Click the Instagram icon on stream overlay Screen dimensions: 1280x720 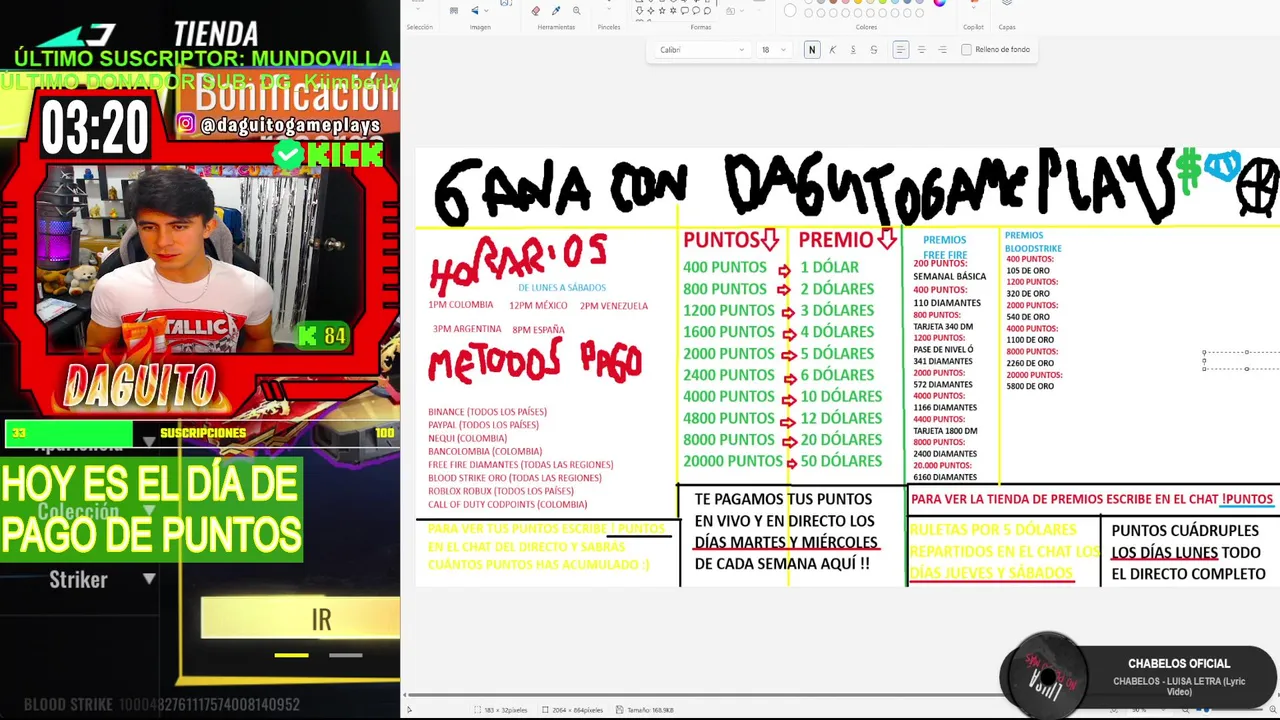tap(186, 124)
